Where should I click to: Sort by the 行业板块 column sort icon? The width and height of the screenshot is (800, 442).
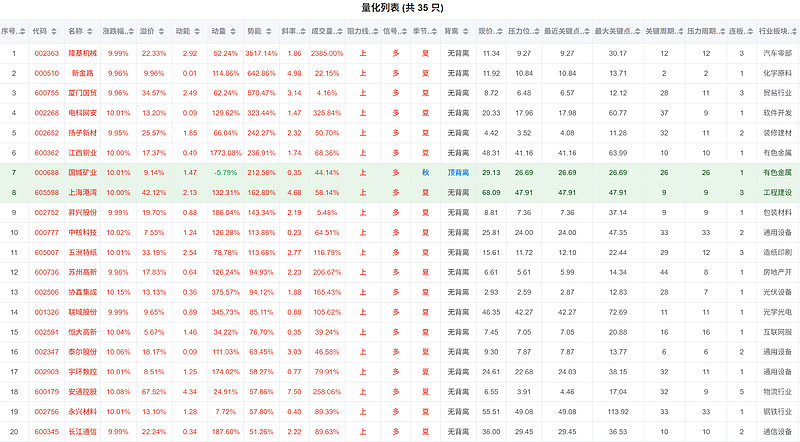792,32
